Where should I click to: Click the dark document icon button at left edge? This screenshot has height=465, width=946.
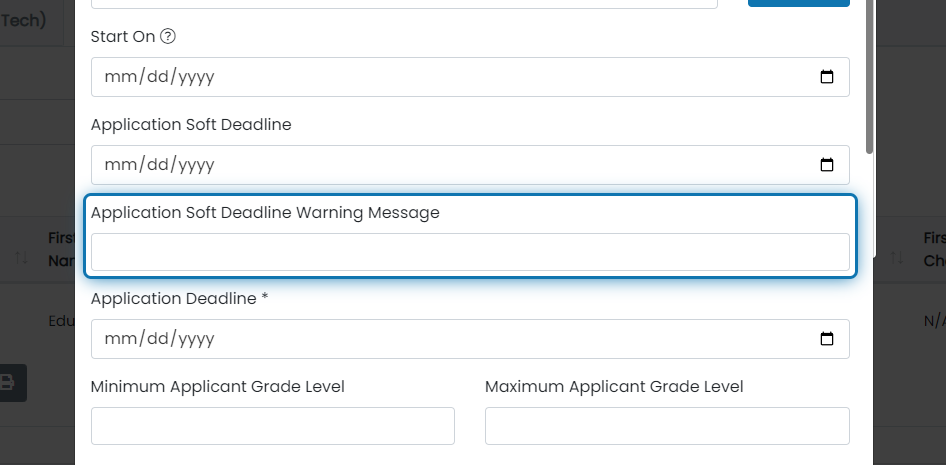click(8, 382)
